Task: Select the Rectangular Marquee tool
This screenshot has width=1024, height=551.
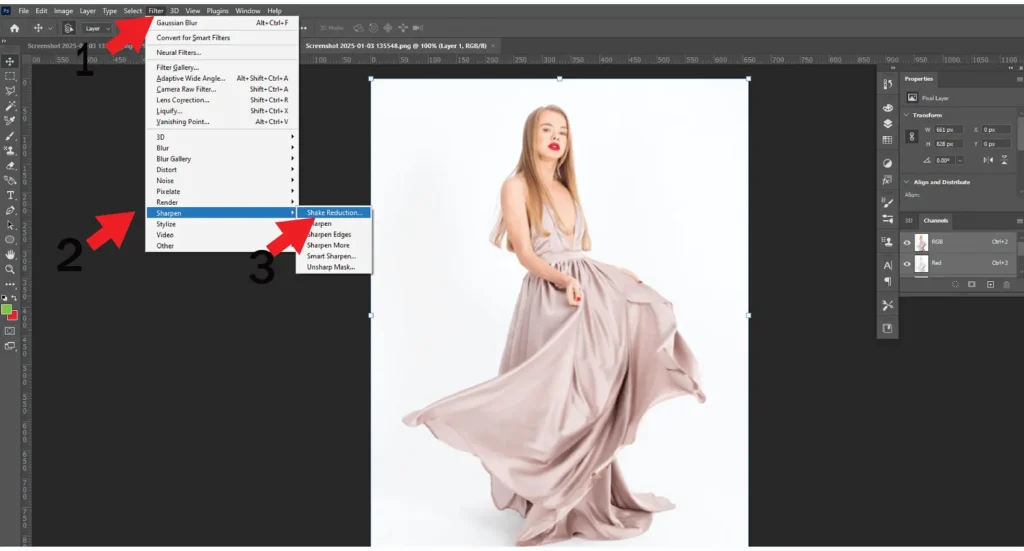Action: (10, 76)
